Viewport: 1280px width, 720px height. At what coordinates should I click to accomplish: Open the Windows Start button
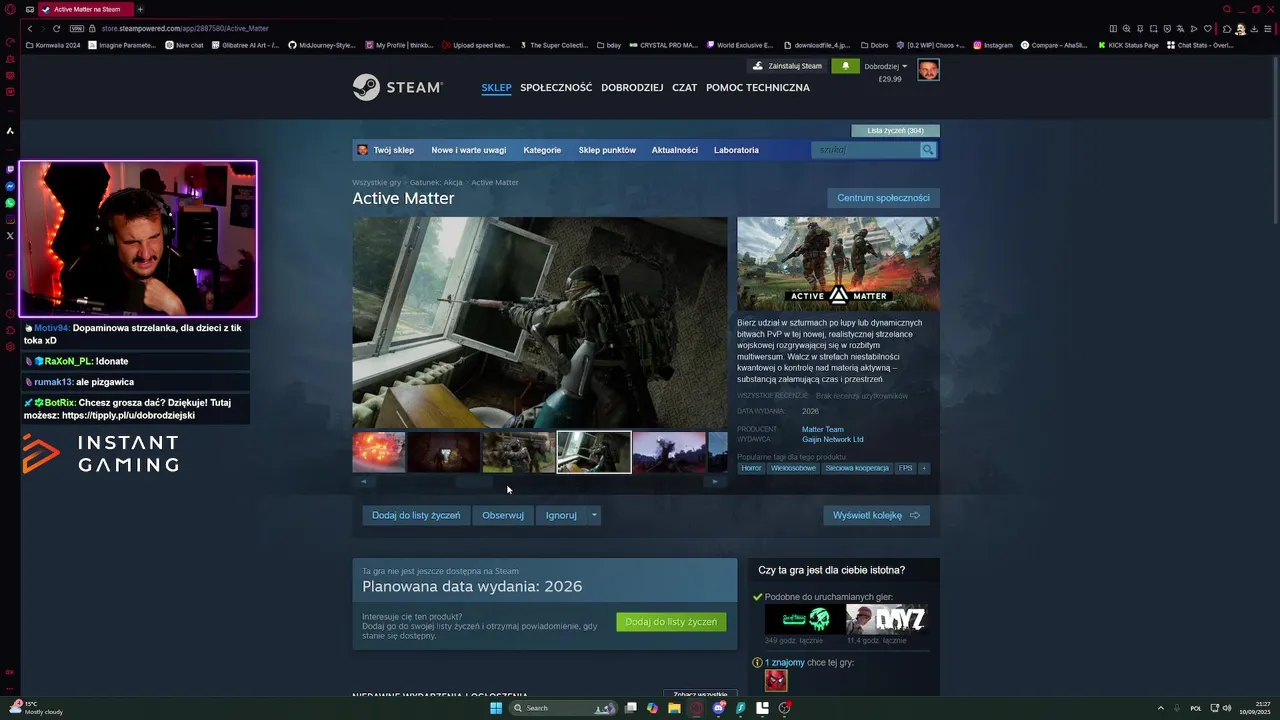[496, 708]
